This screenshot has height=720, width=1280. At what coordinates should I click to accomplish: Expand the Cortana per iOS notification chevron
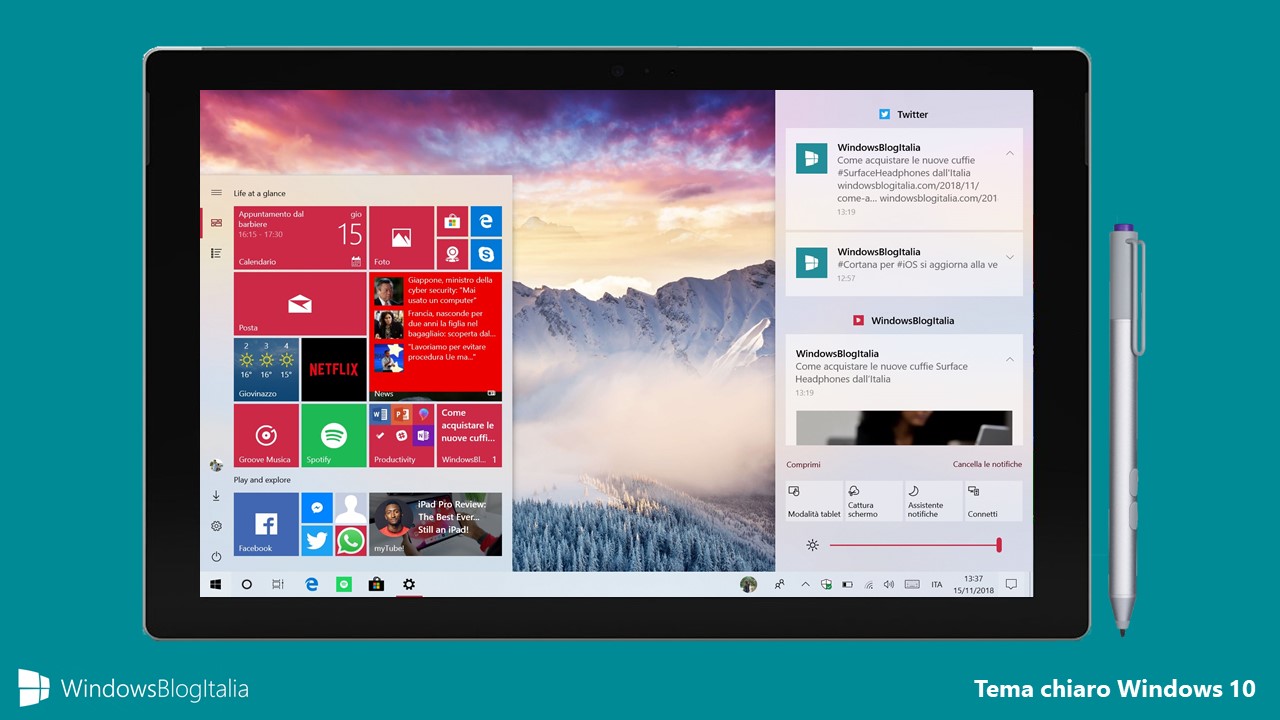[1010, 258]
